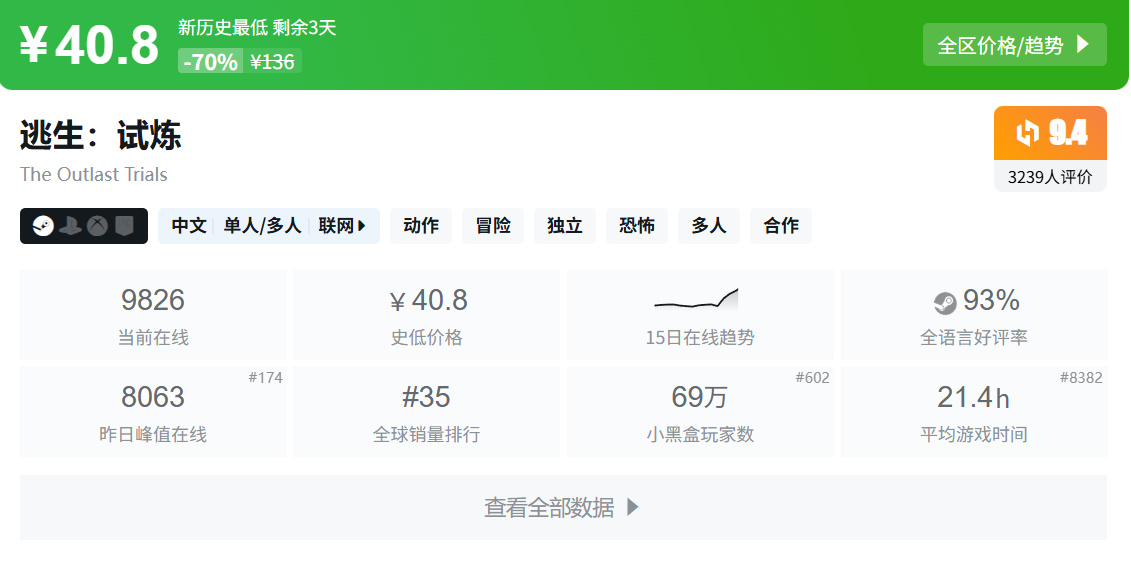Click the Heybox logo in score badge
This screenshot has height=561, width=1131.
pos(1027,133)
